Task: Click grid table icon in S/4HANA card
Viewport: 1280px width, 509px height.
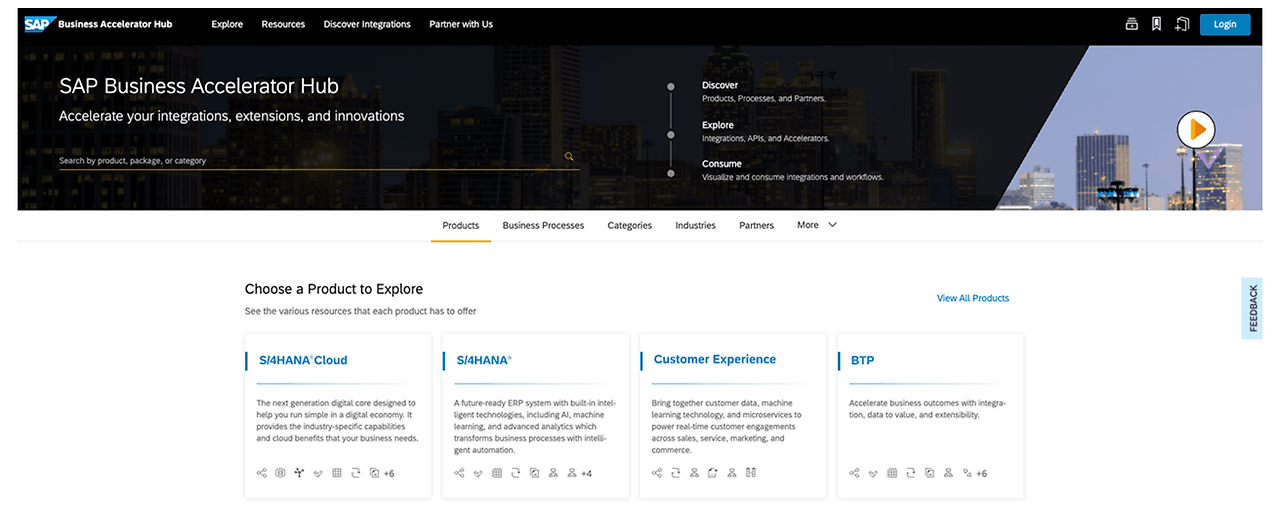Action: tap(497, 473)
